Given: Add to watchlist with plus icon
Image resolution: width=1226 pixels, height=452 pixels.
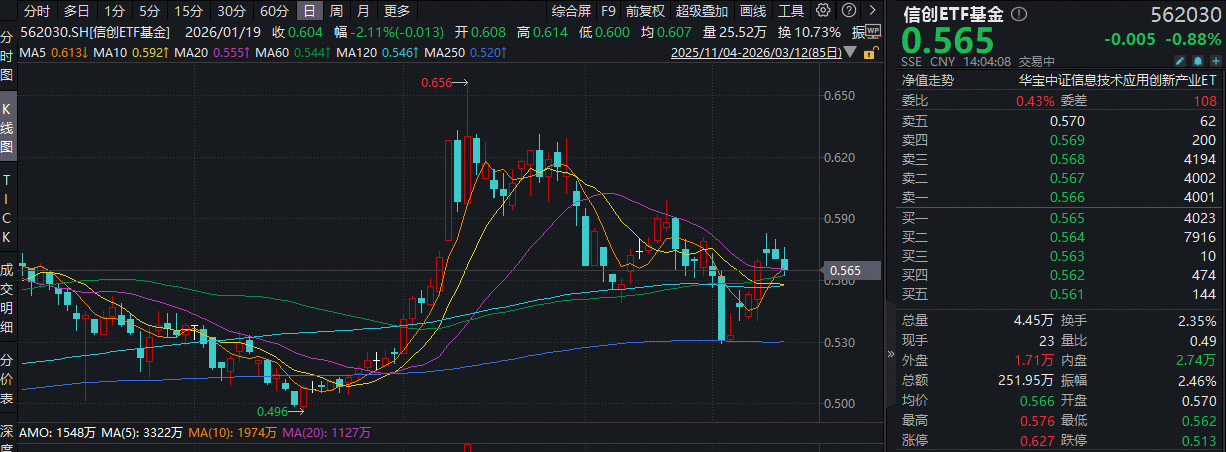Looking at the screenshot, I should coord(1215,61).
